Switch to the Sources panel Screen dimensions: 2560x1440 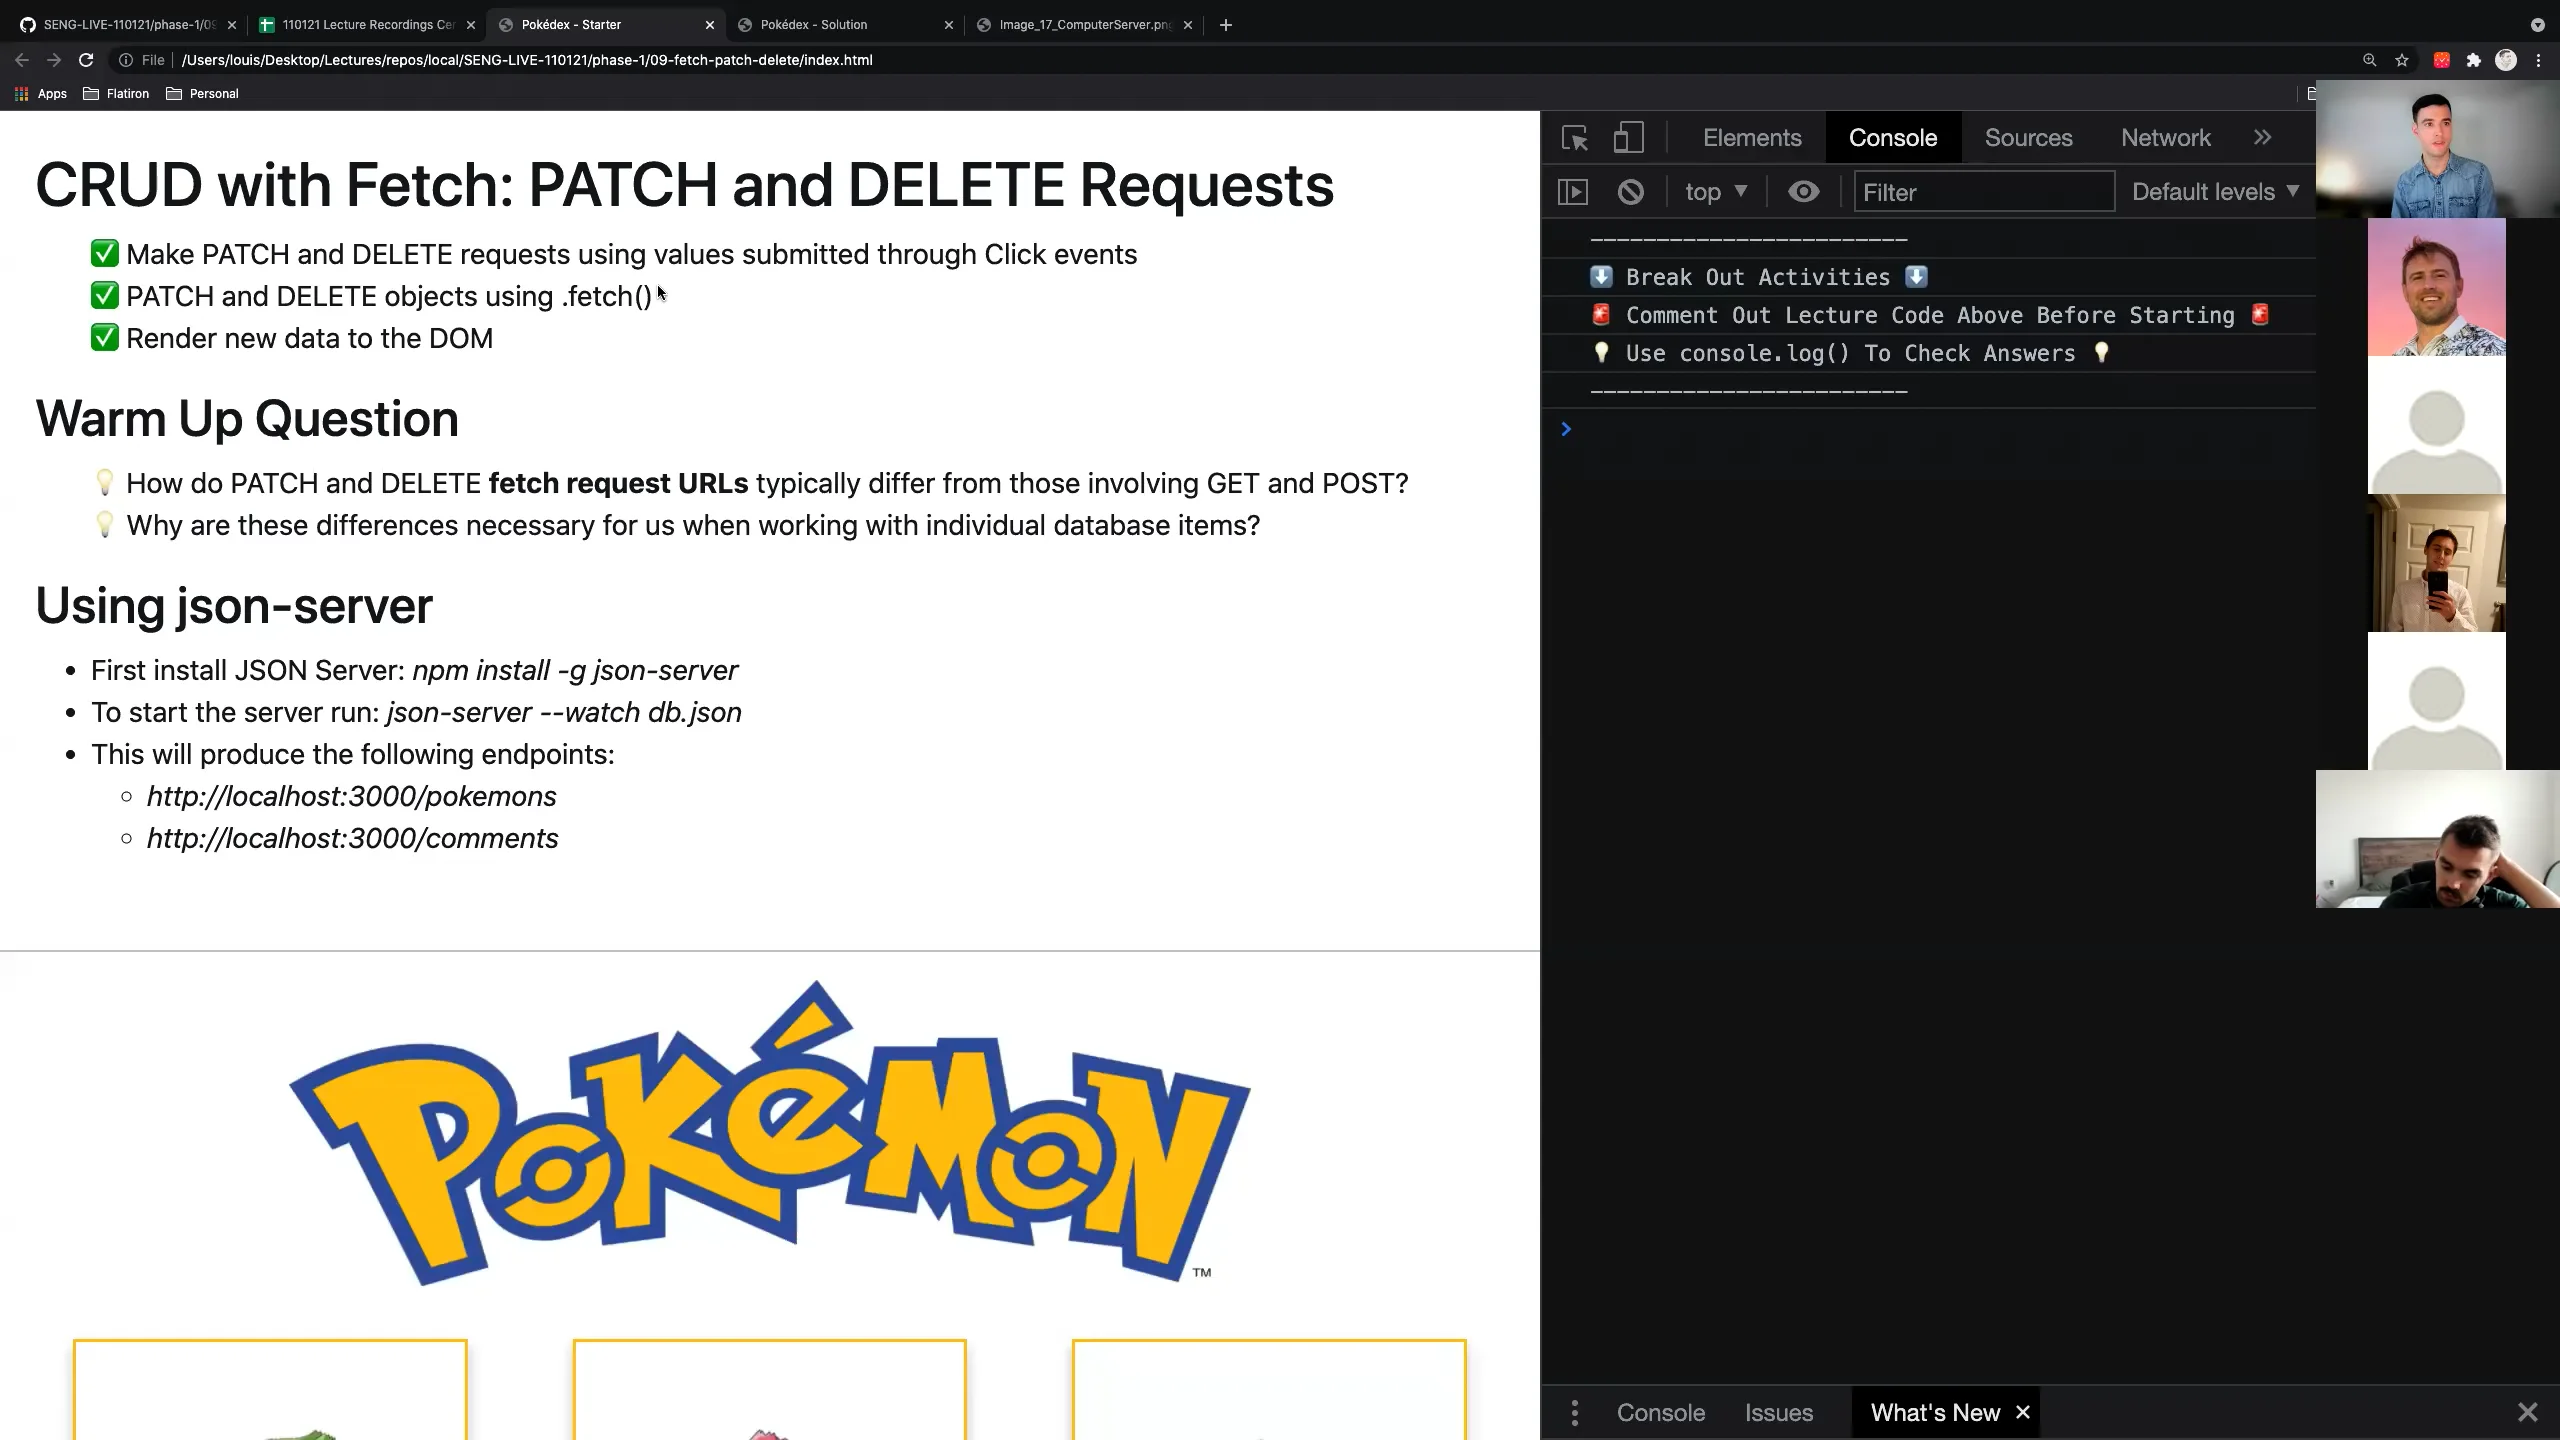2028,137
